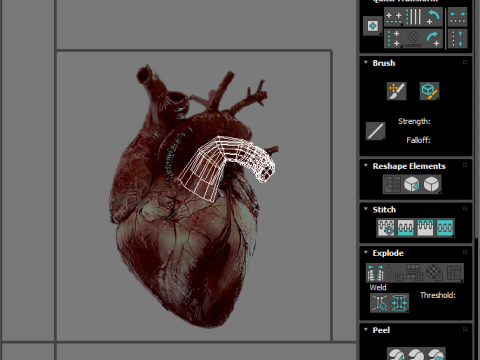Click Weld Selected Subobjects icon
Image resolution: width=480 pixels, height=360 pixels.
(399, 303)
